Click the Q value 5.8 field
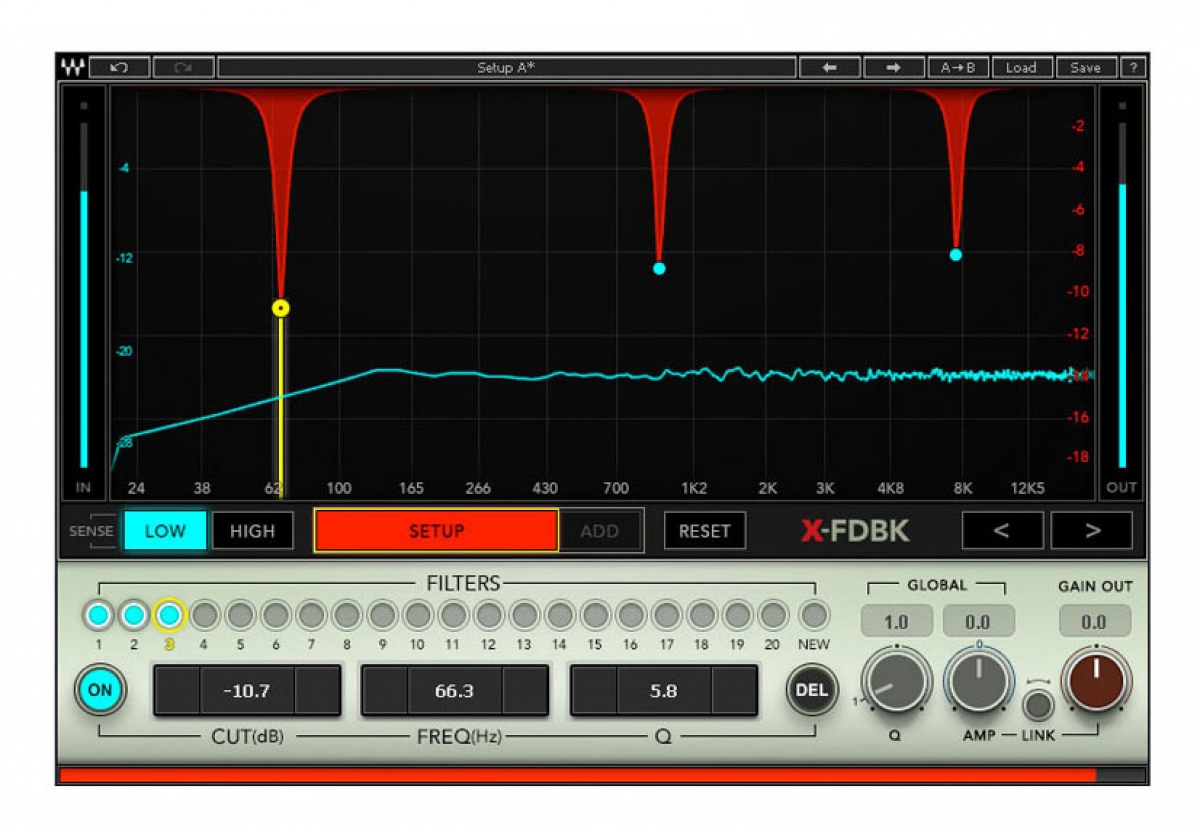The height and width of the screenshot is (831, 1200). point(664,690)
